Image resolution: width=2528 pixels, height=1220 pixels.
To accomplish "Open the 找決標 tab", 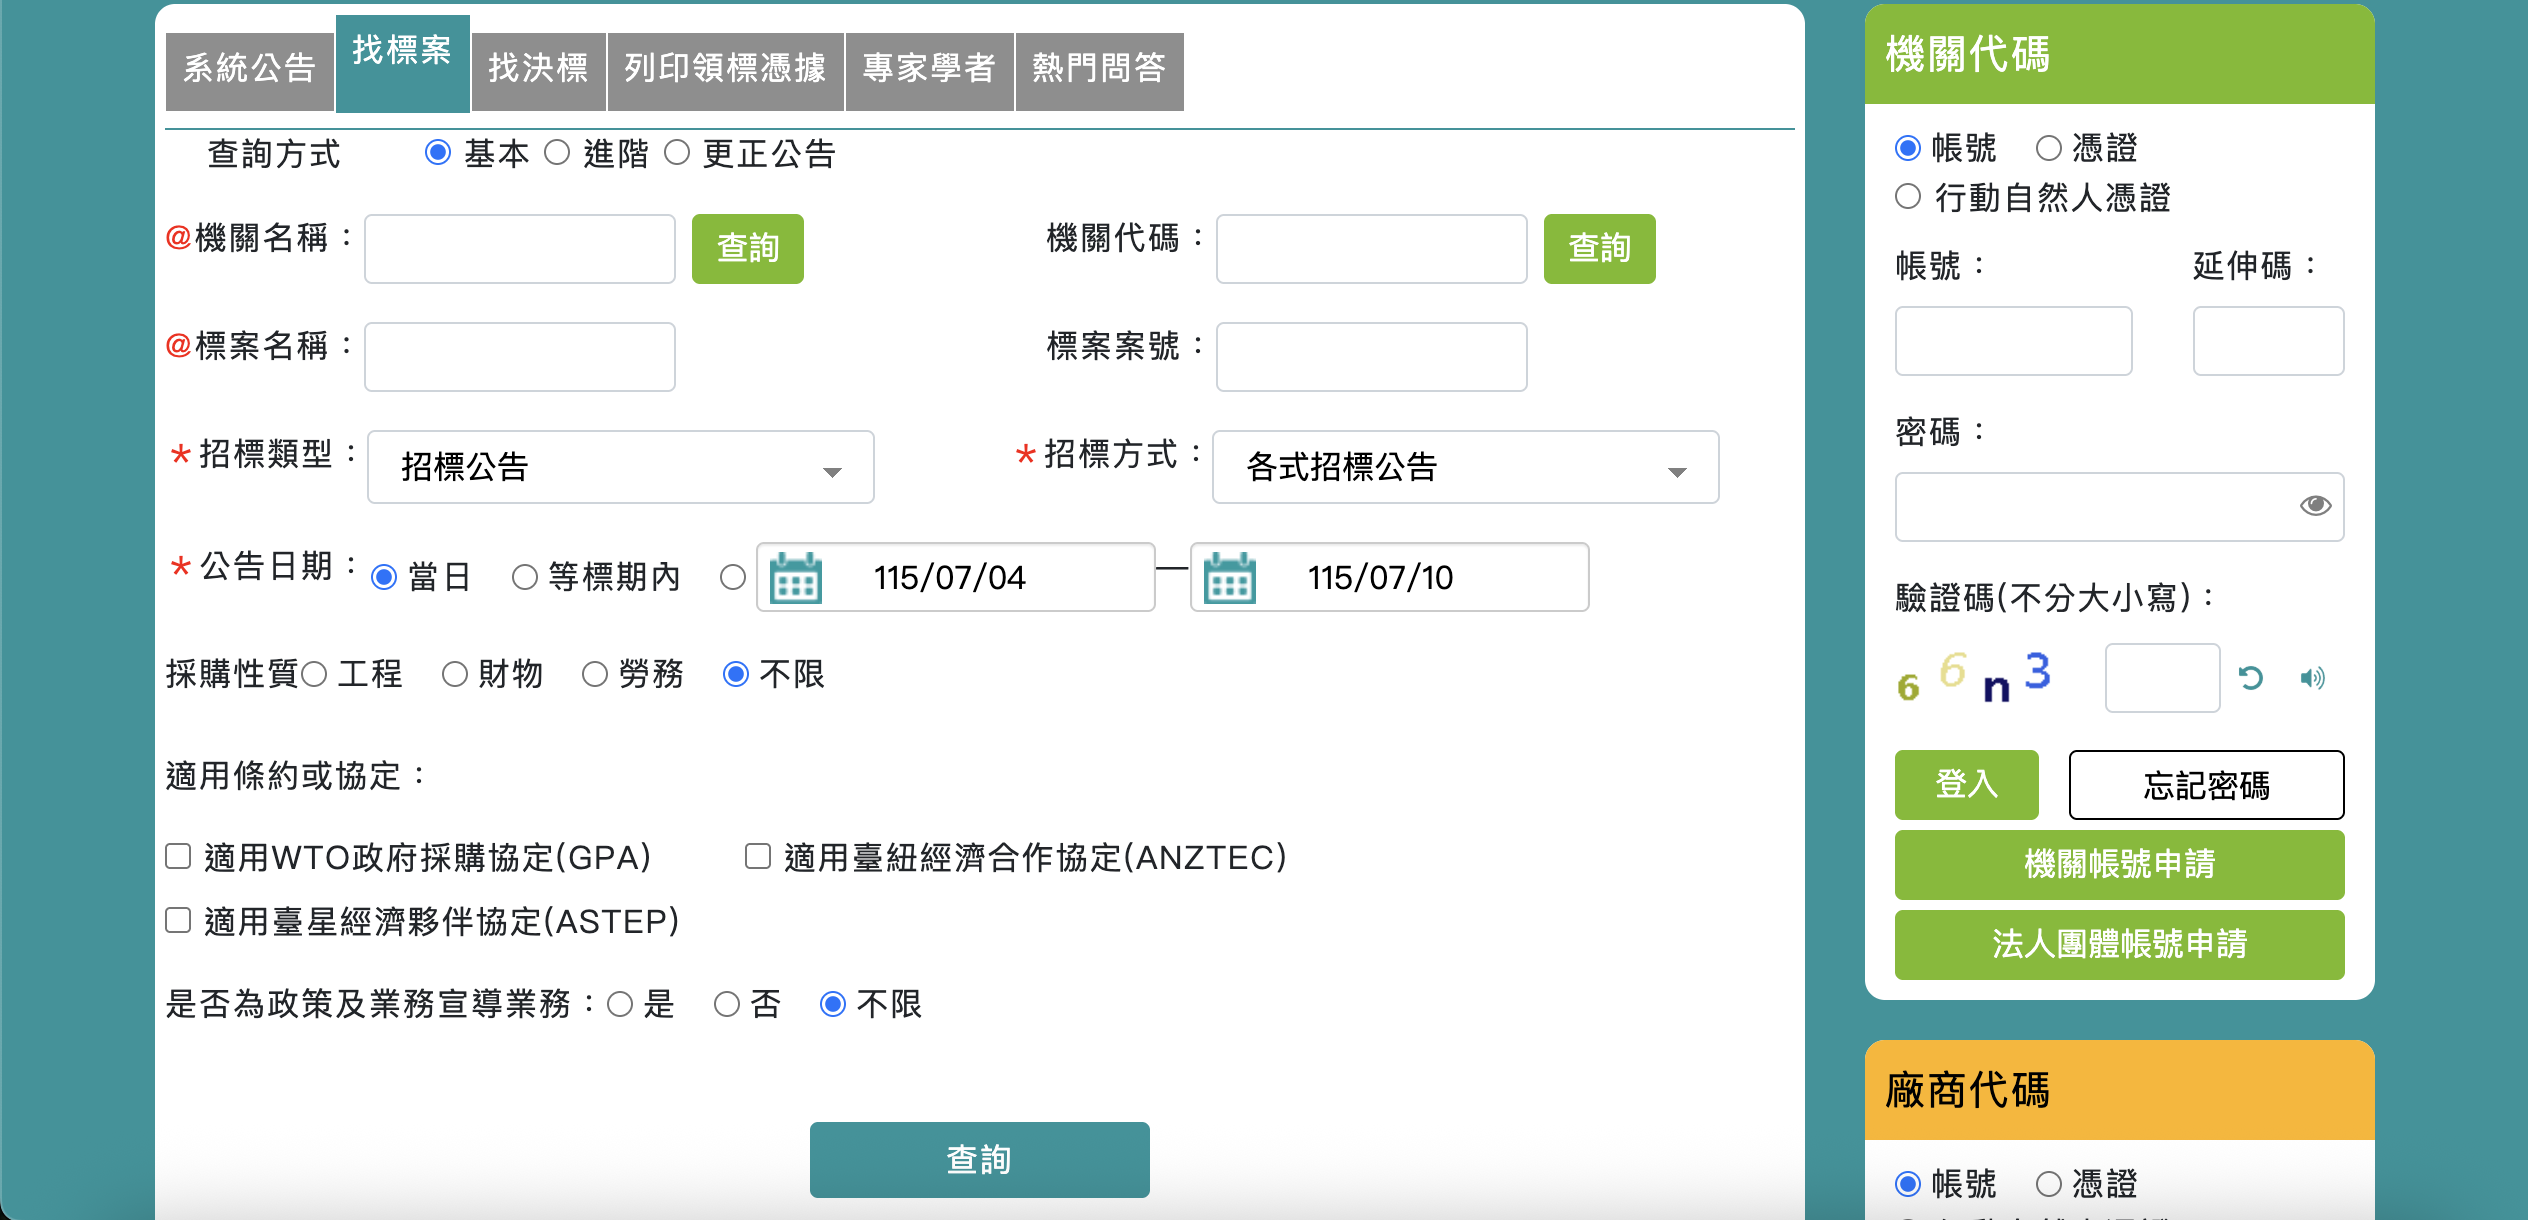I will point(538,70).
